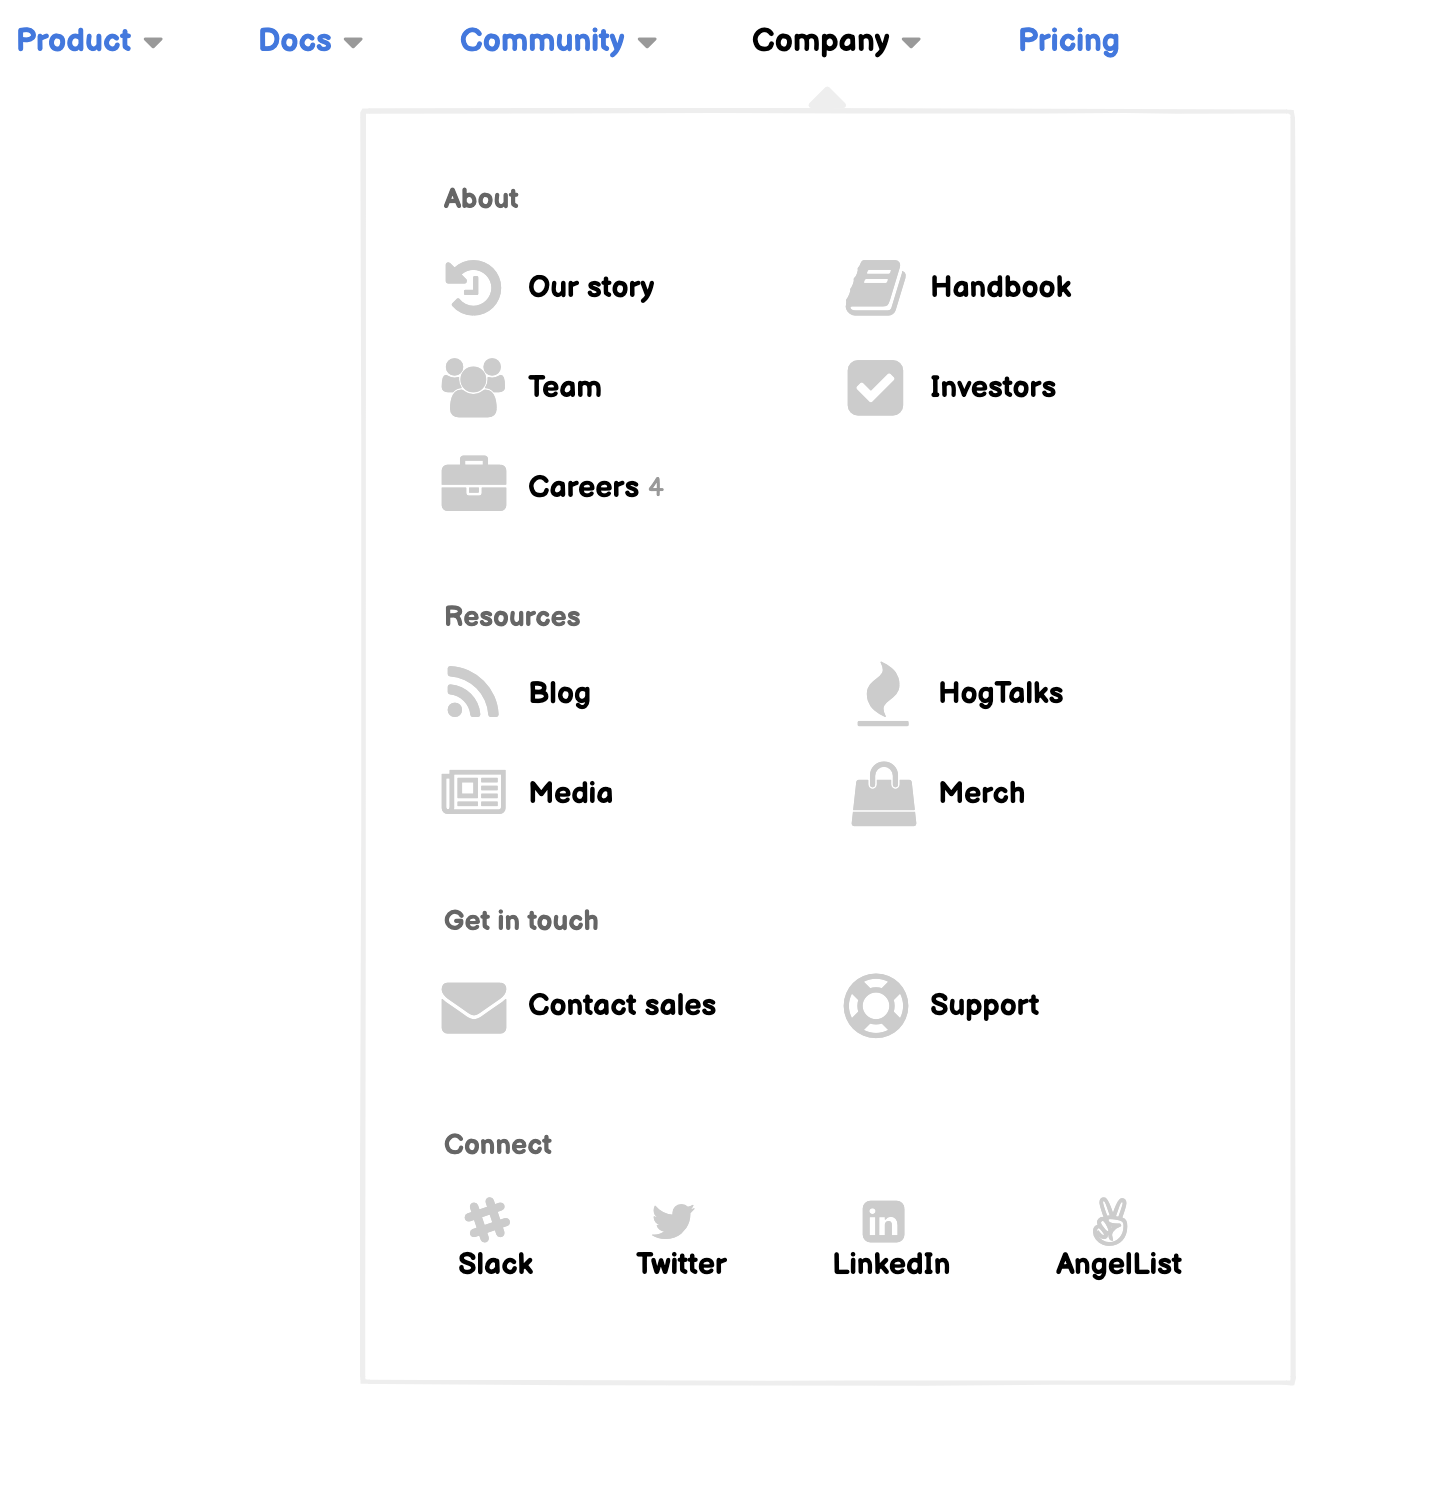Open the Community dropdown
This screenshot has height=1486, width=1446.
coord(557,40)
